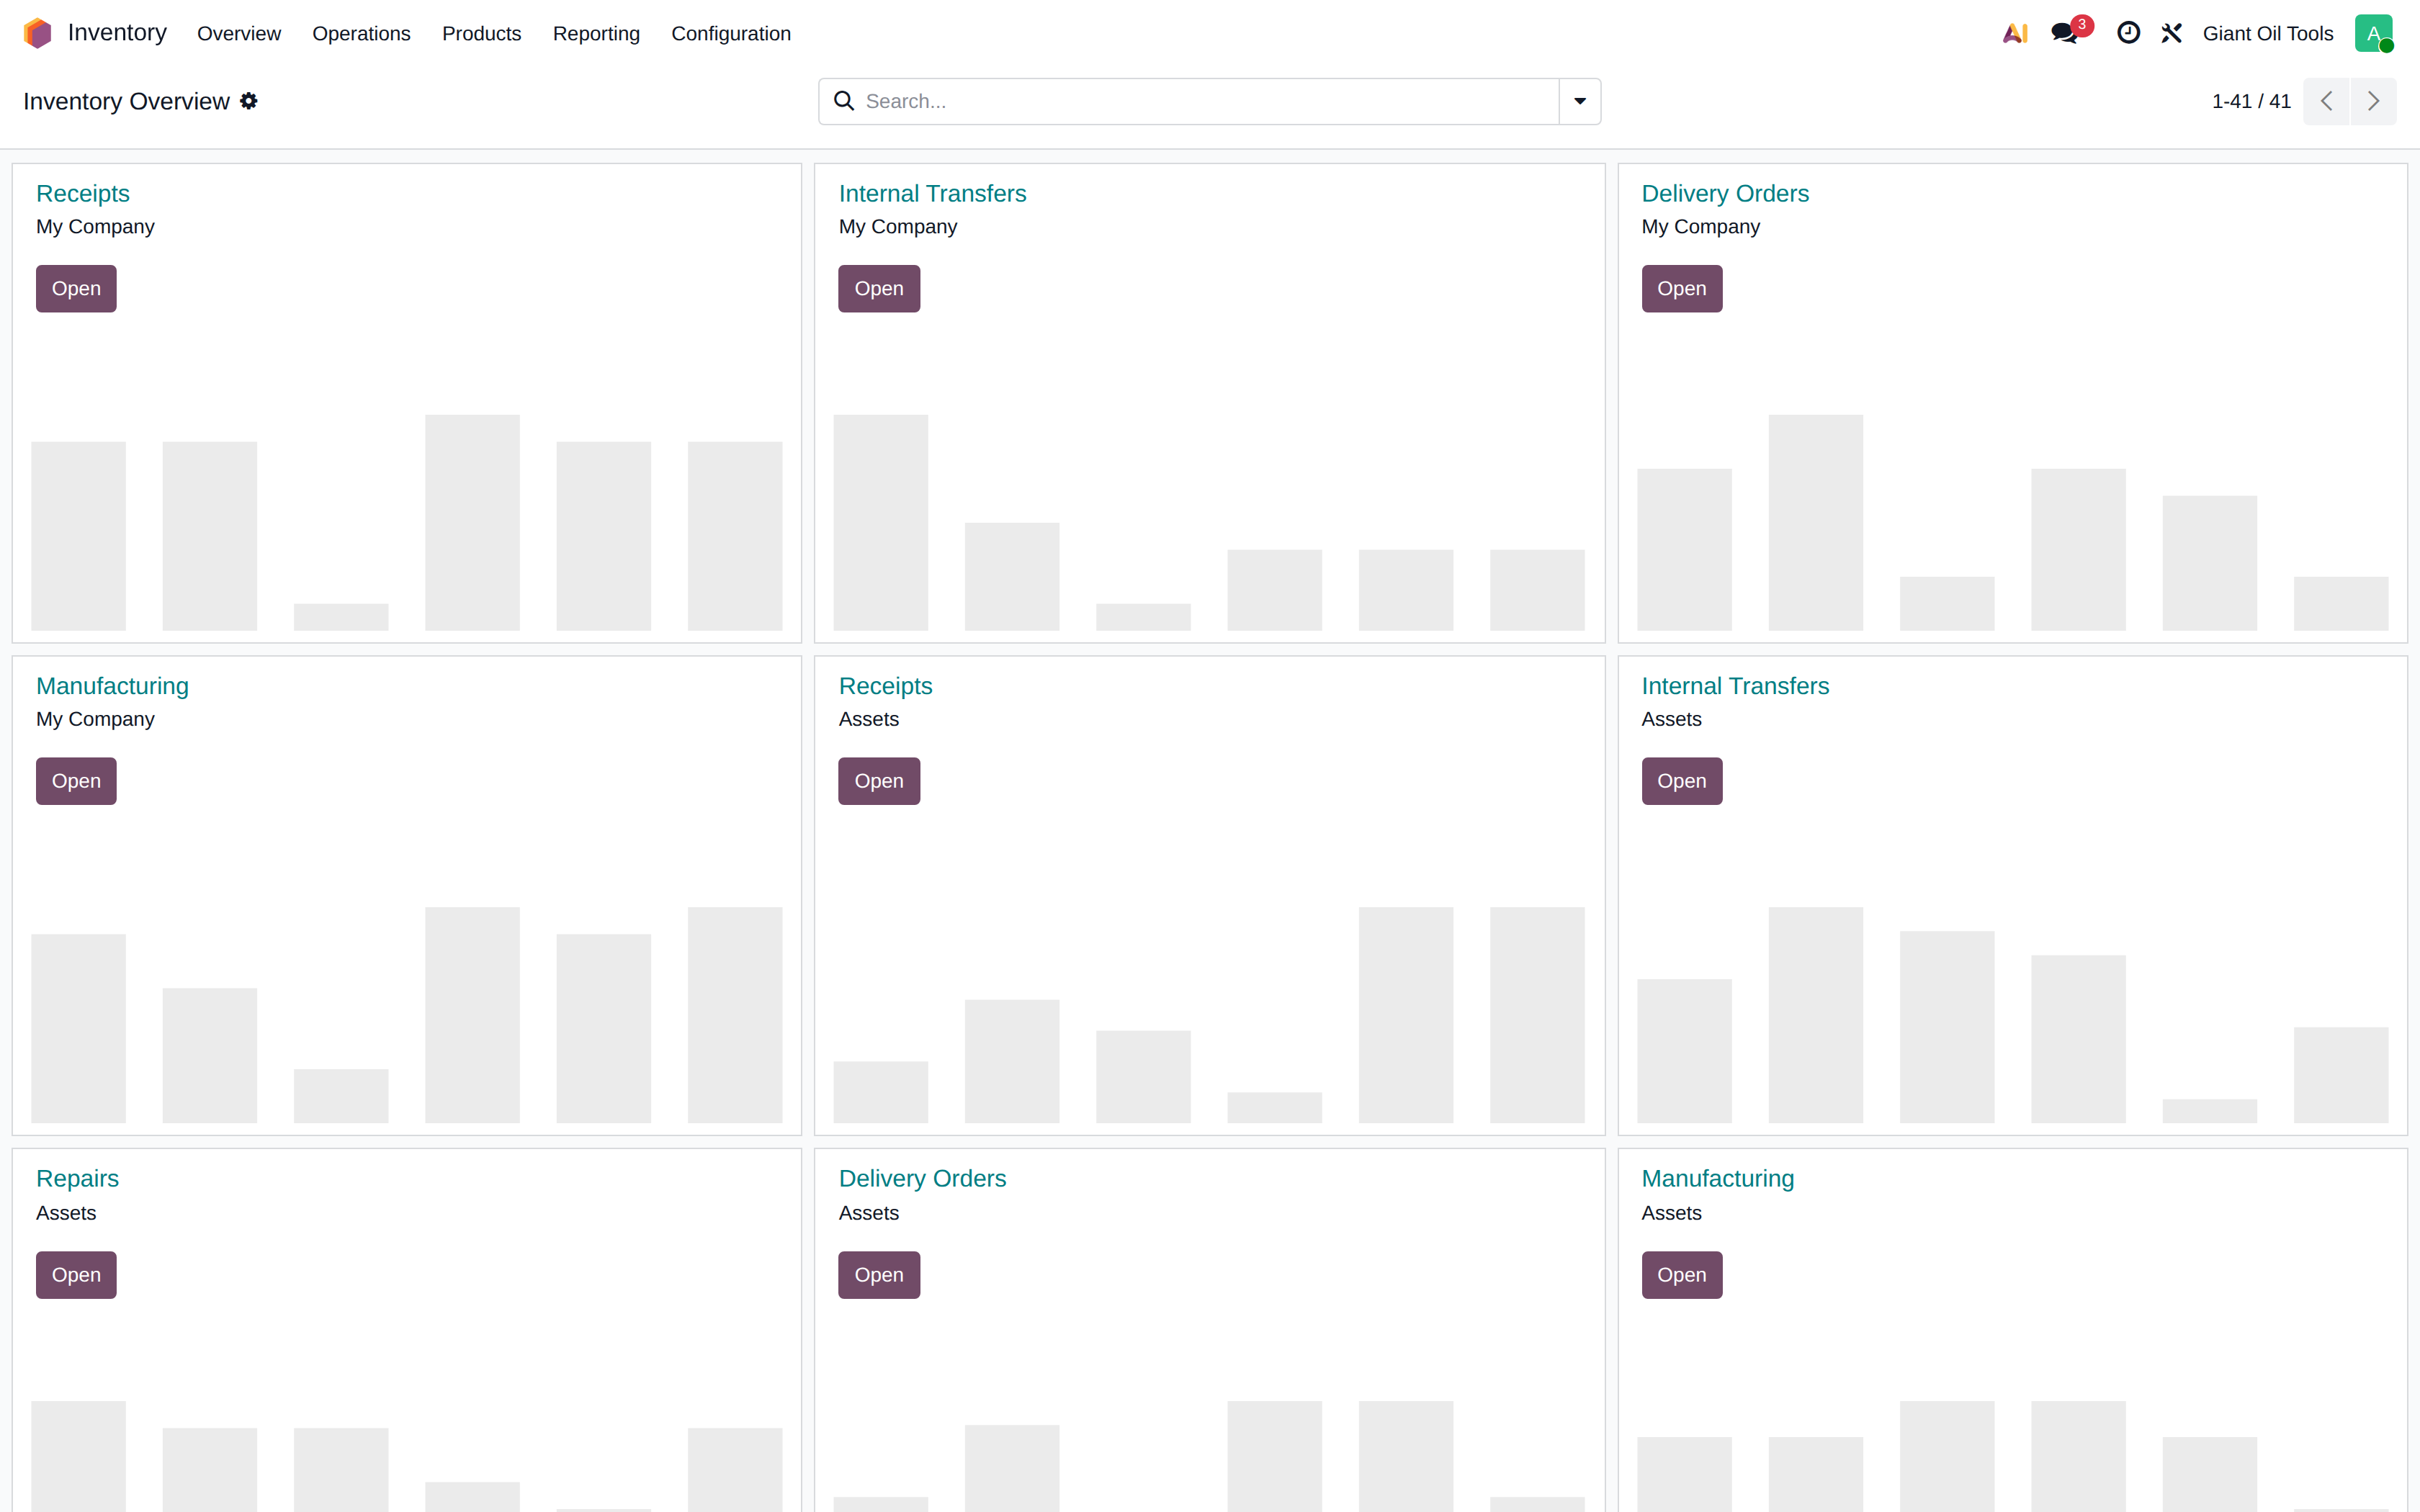This screenshot has height=1512, width=2420.
Task: Switch company via Giant Oil Tools
Action: (2268, 33)
